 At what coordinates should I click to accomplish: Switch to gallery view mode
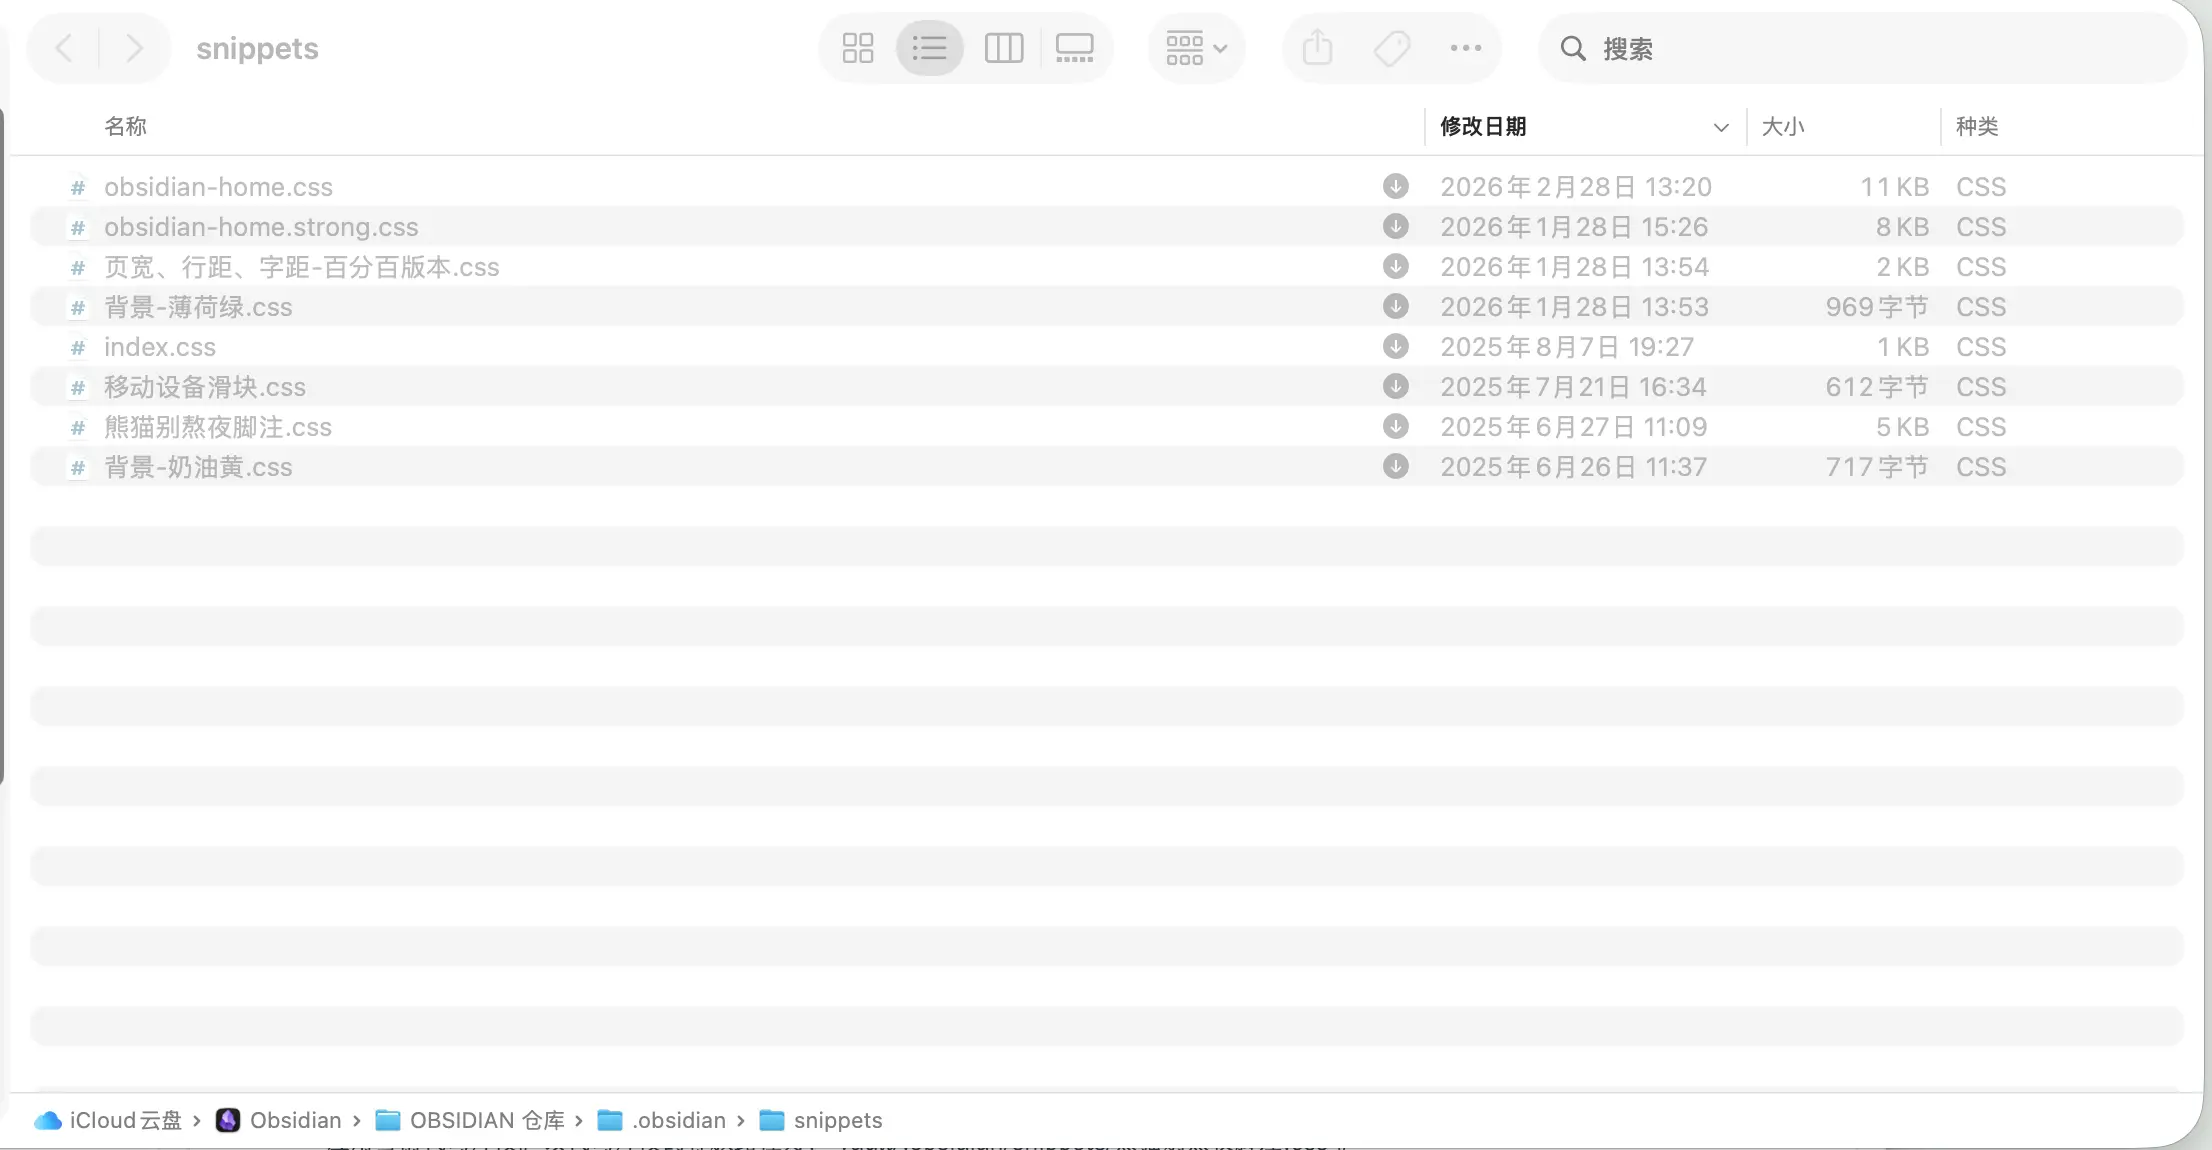[x=1075, y=48]
